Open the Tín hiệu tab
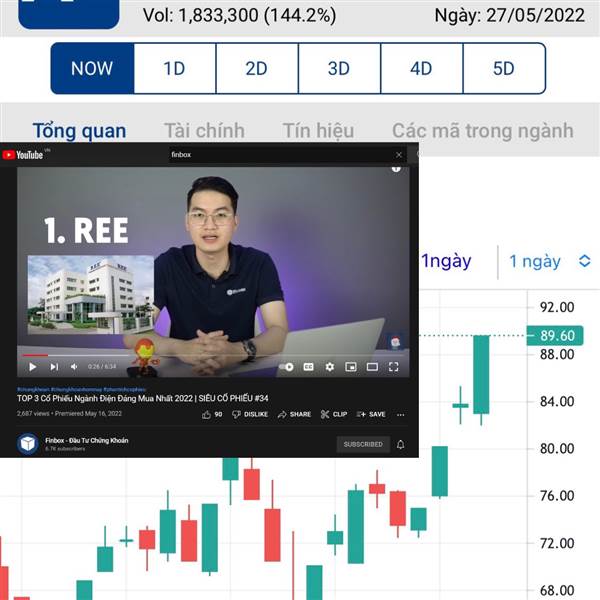 pyautogui.click(x=318, y=131)
